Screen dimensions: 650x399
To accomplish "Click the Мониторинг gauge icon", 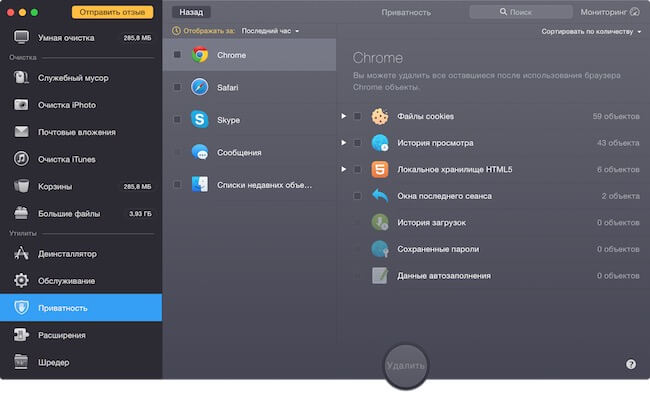I will [x=635, y=12].
